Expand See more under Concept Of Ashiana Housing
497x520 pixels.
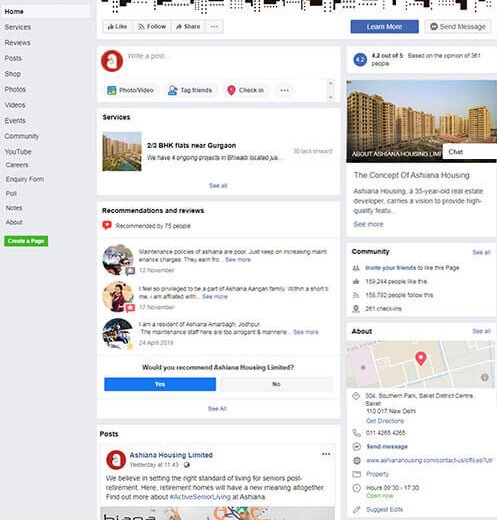click(x=368, y=224)
